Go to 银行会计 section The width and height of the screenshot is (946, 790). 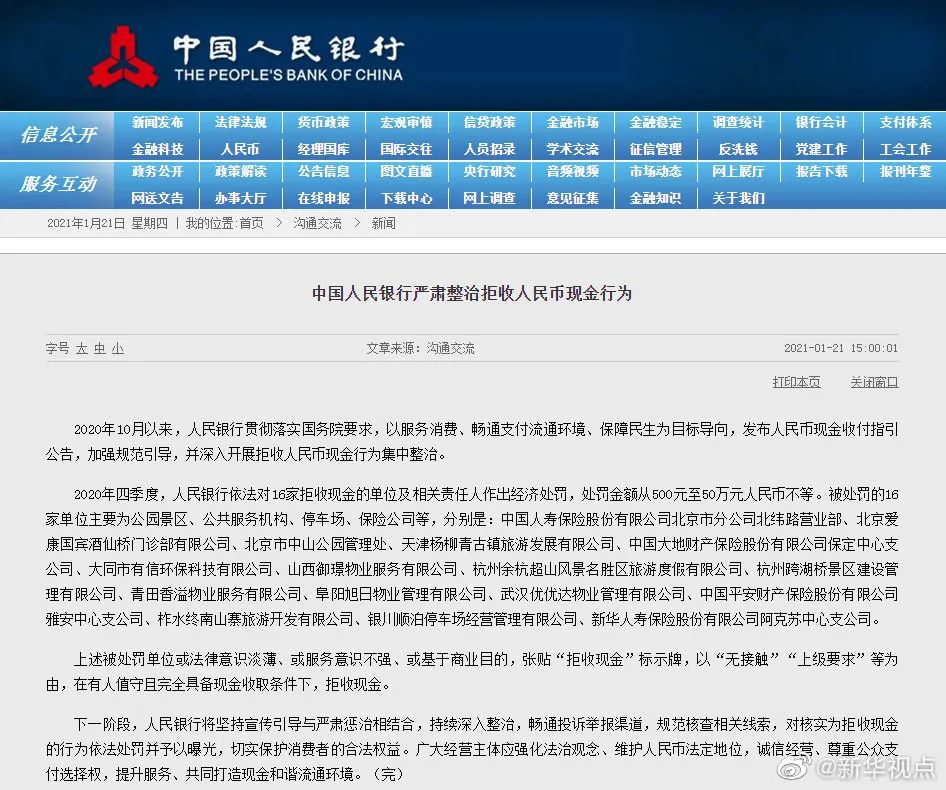(x=821, y=123)
